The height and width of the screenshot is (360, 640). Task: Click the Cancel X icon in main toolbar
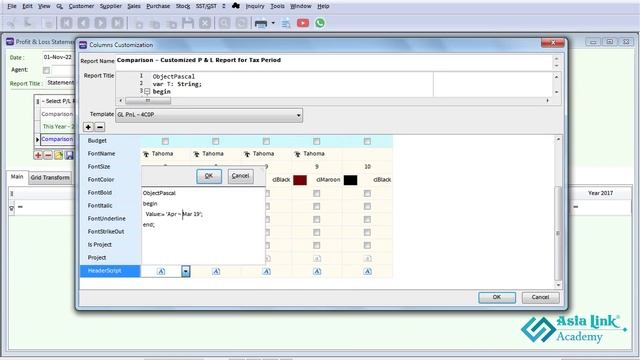tap(205, 23)
